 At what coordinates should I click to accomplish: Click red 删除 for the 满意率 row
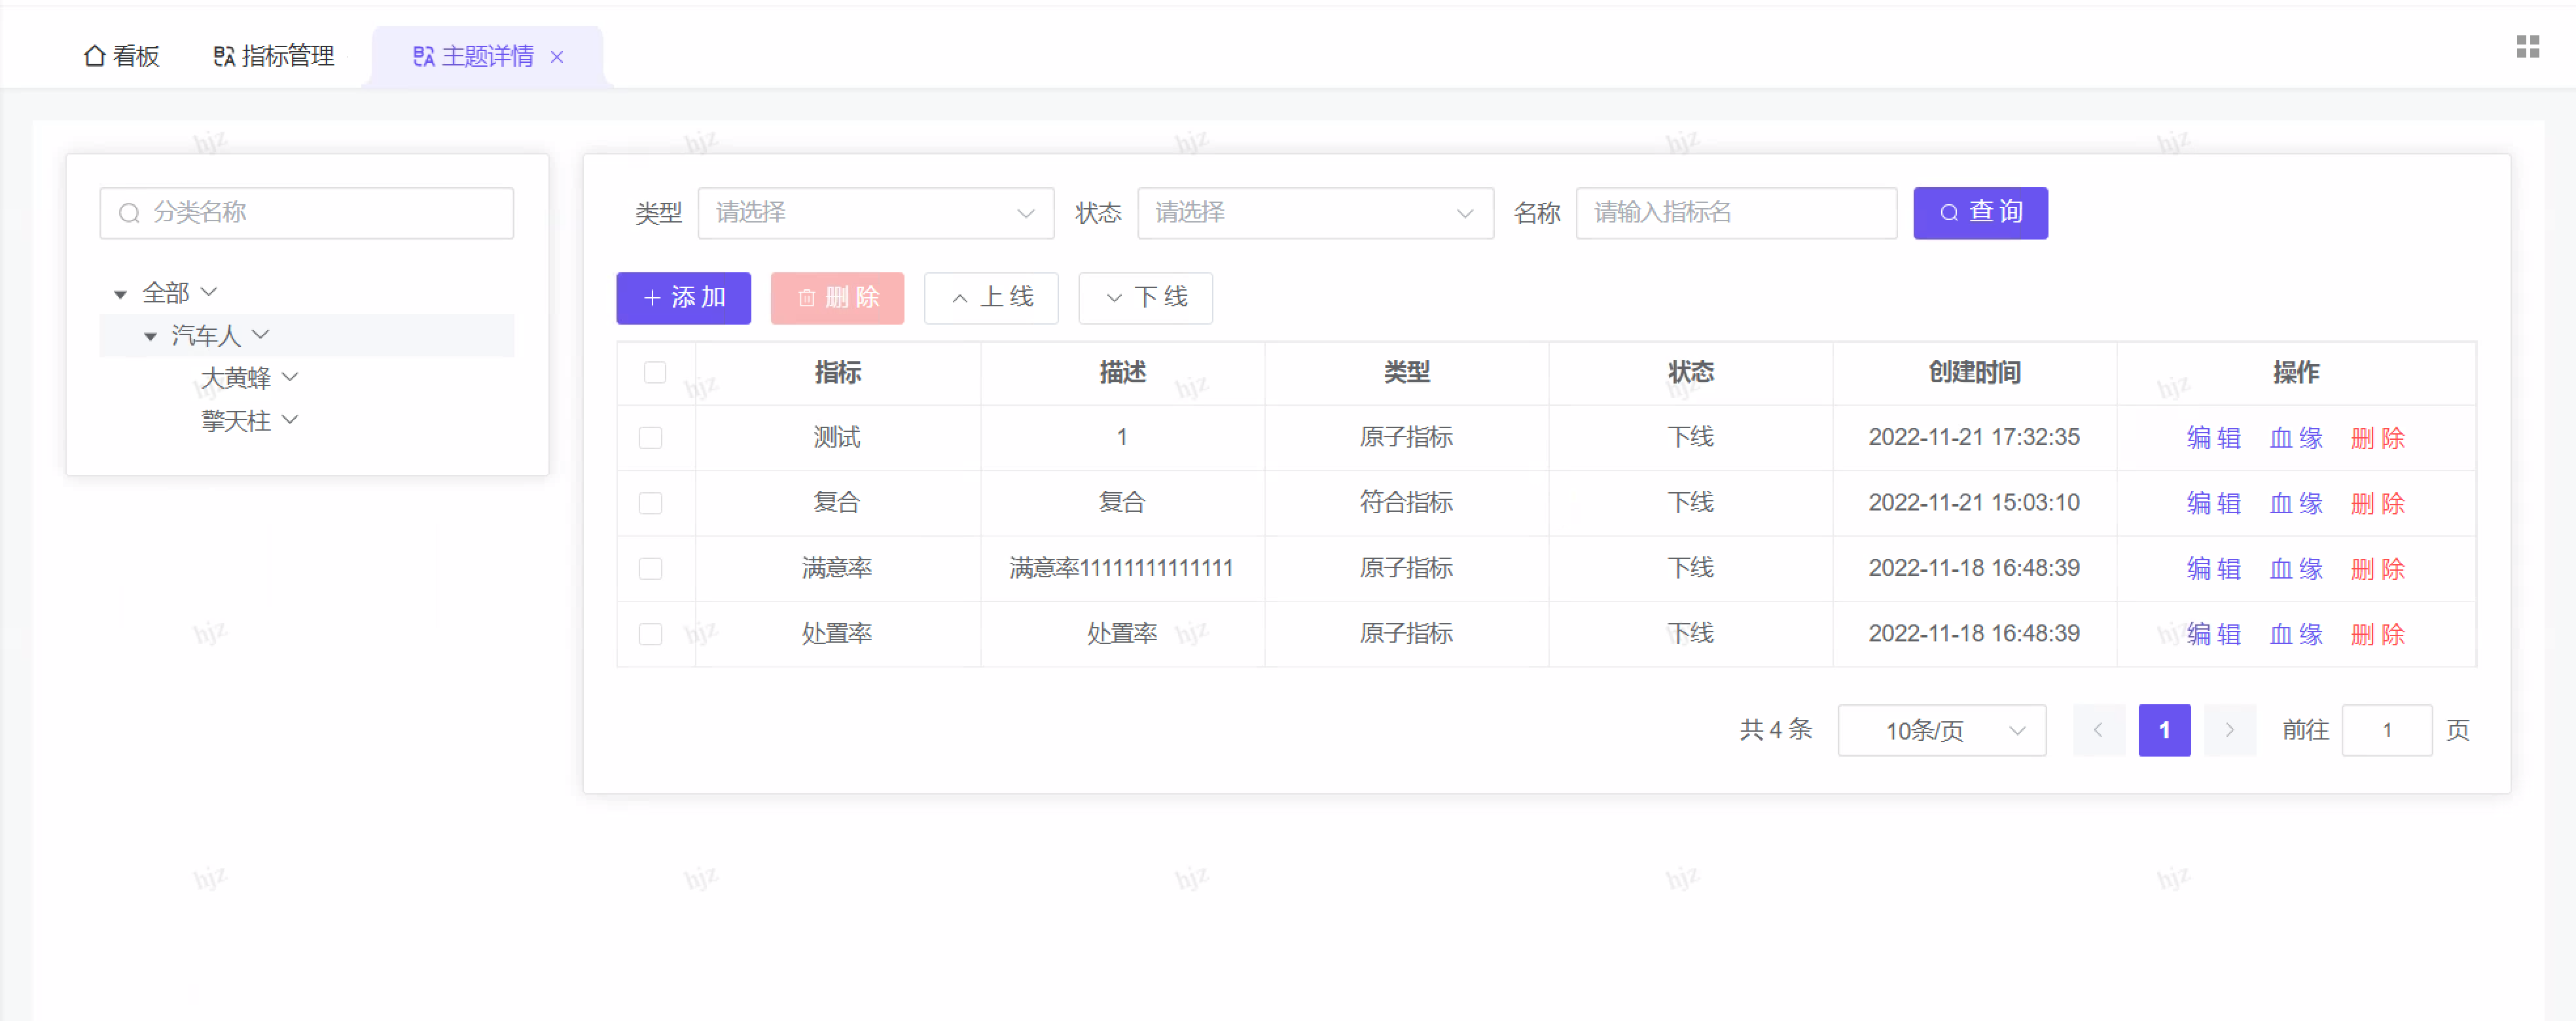pyautogui.click(x=2377, y=569)
